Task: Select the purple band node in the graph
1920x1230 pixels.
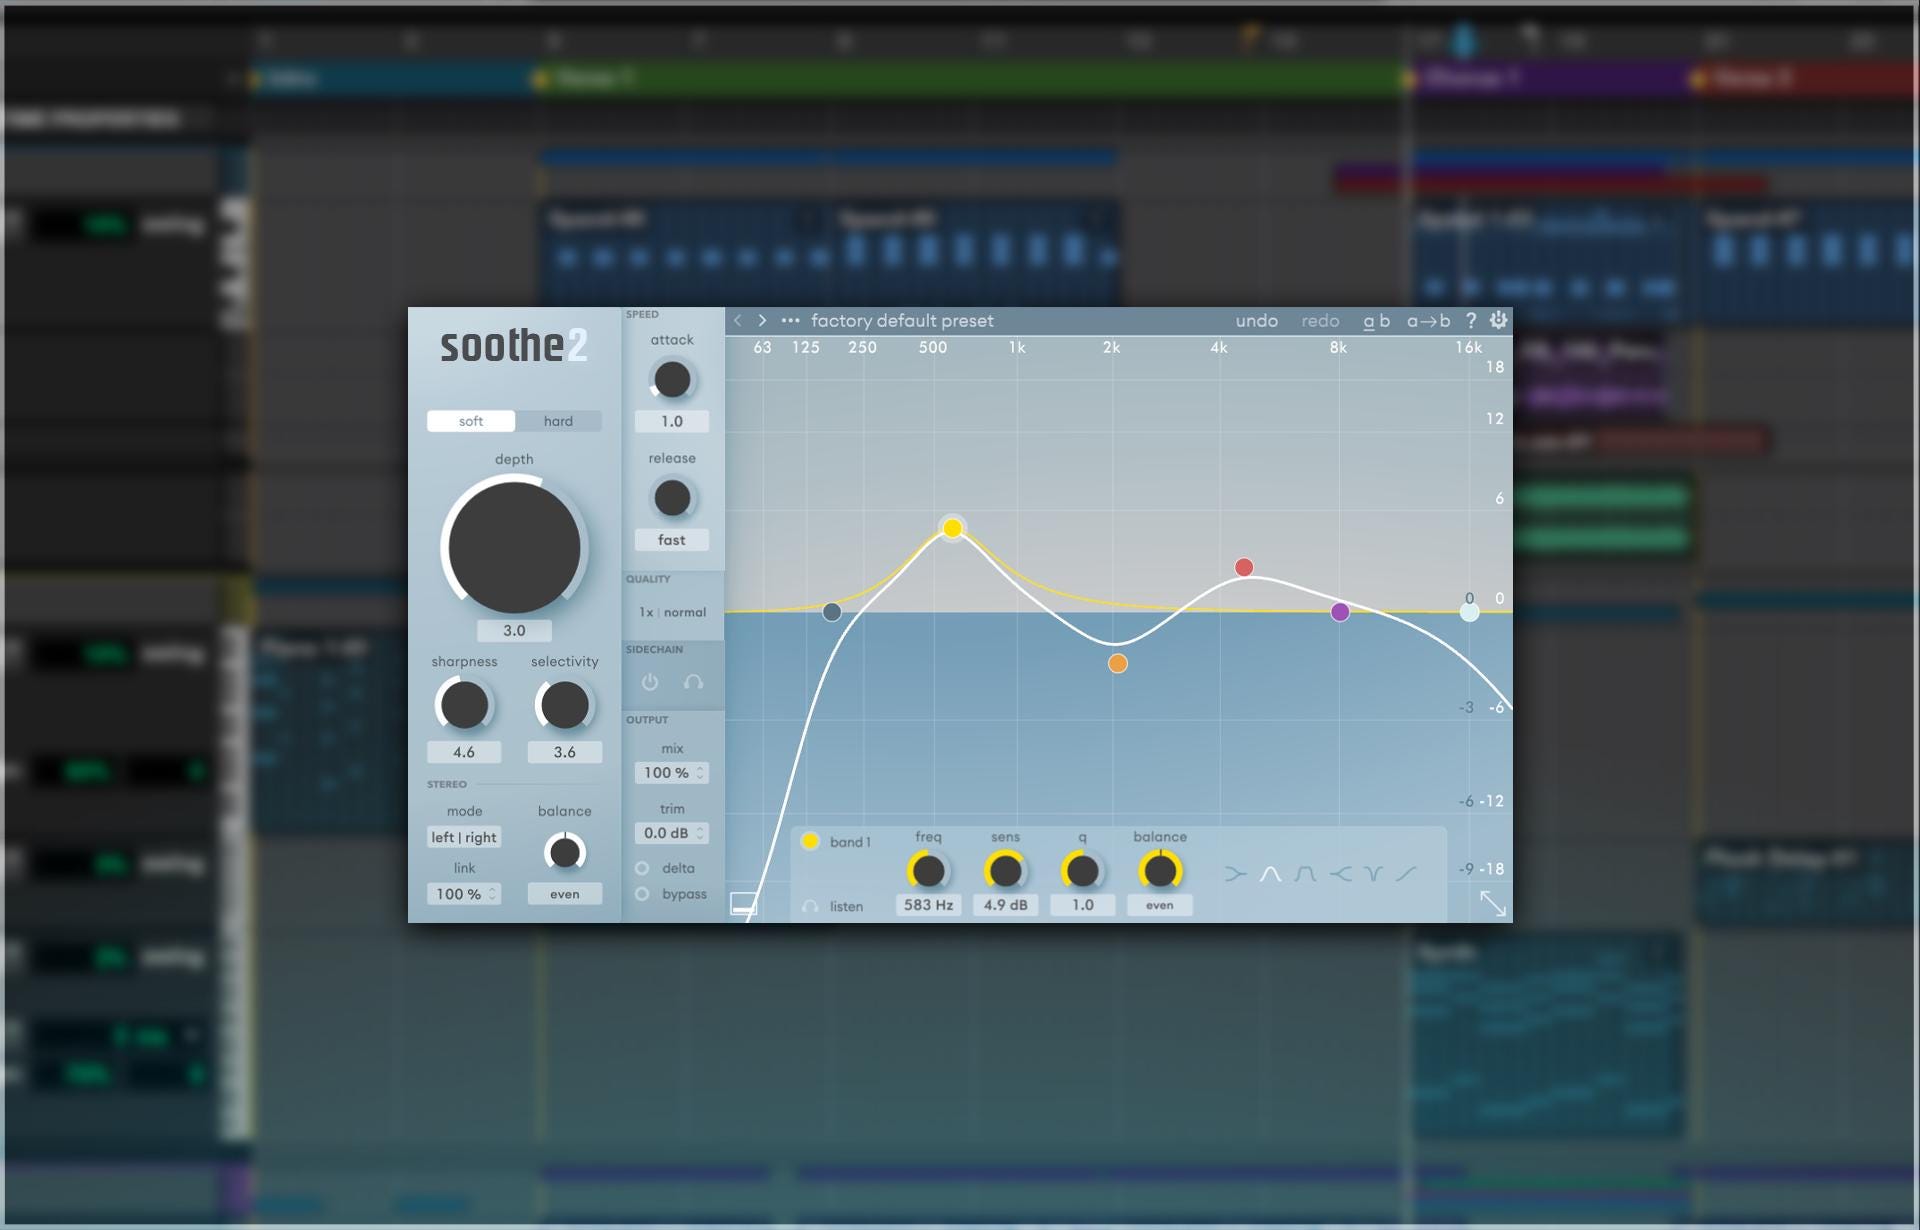Action: pos(1340,612)
